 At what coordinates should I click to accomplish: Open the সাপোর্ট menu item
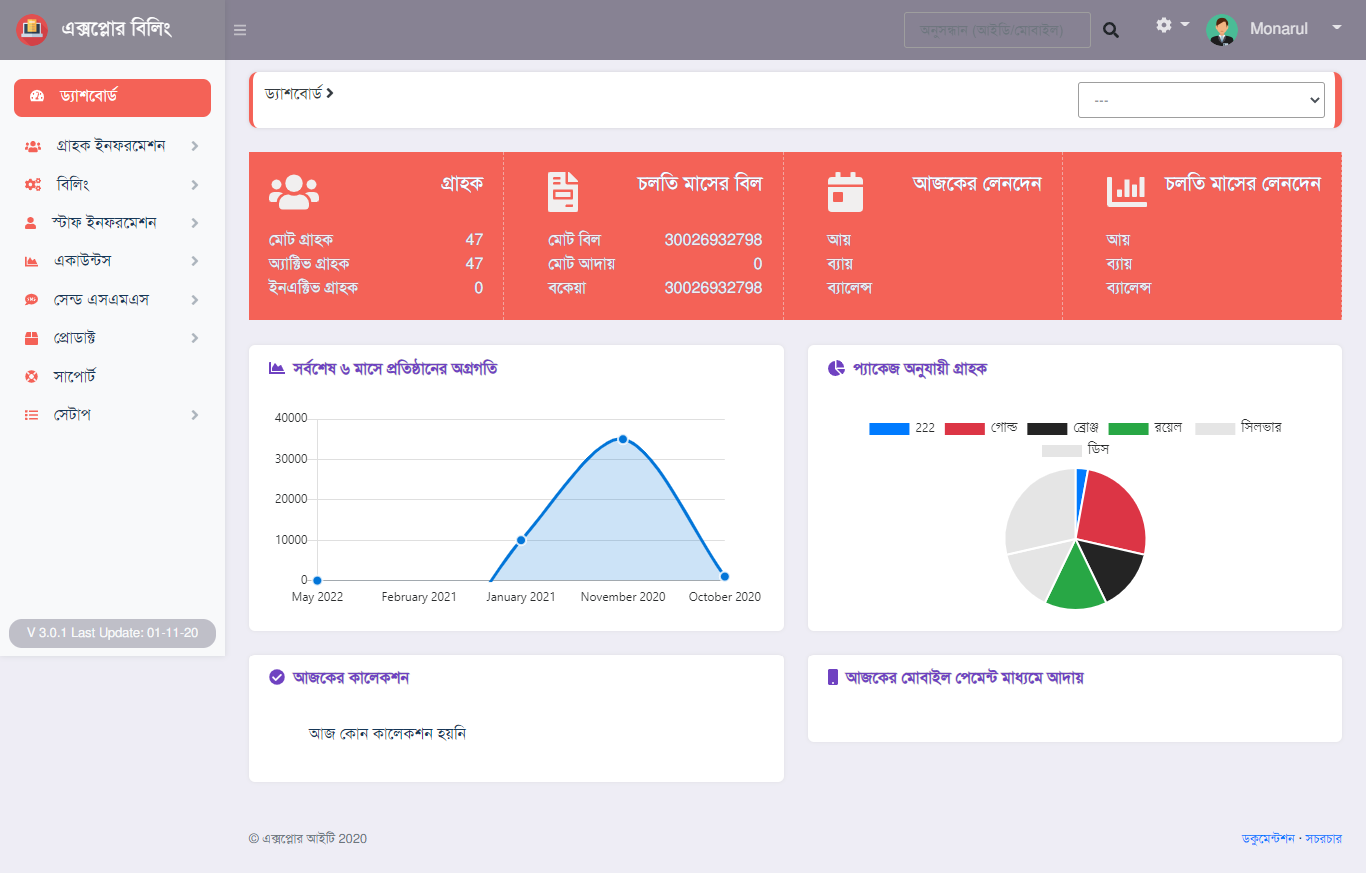pyautogui.click(x=112, y=376)
